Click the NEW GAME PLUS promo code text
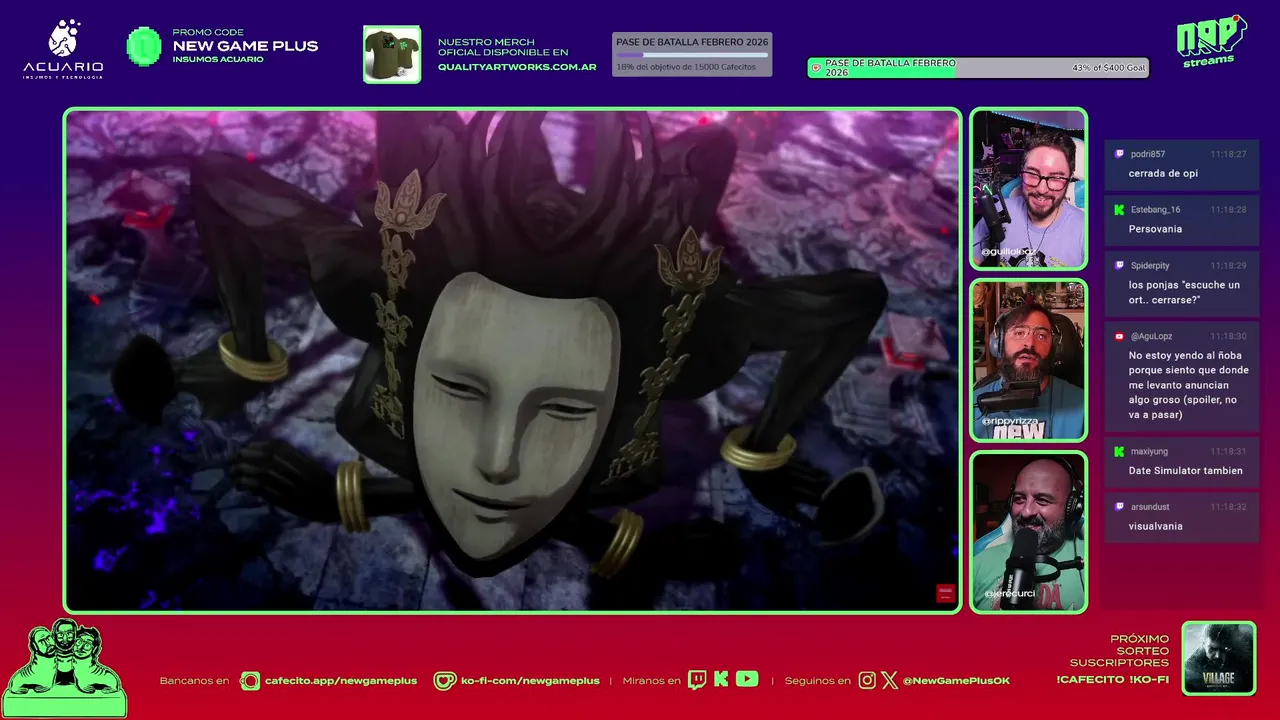 (x=245, y=46)
